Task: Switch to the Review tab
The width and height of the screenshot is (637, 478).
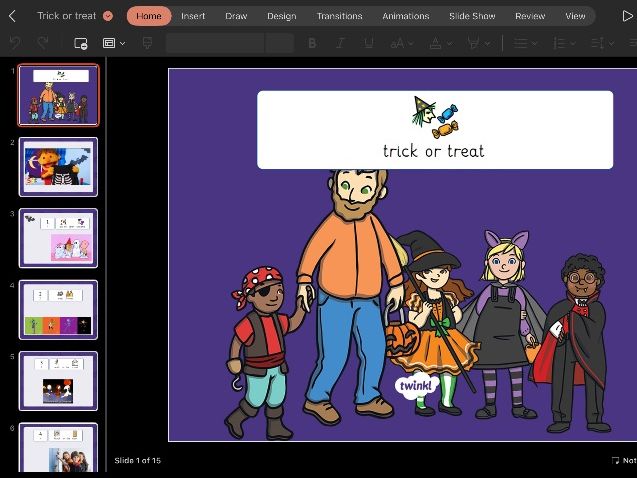Action: click(x=530, y=16)
